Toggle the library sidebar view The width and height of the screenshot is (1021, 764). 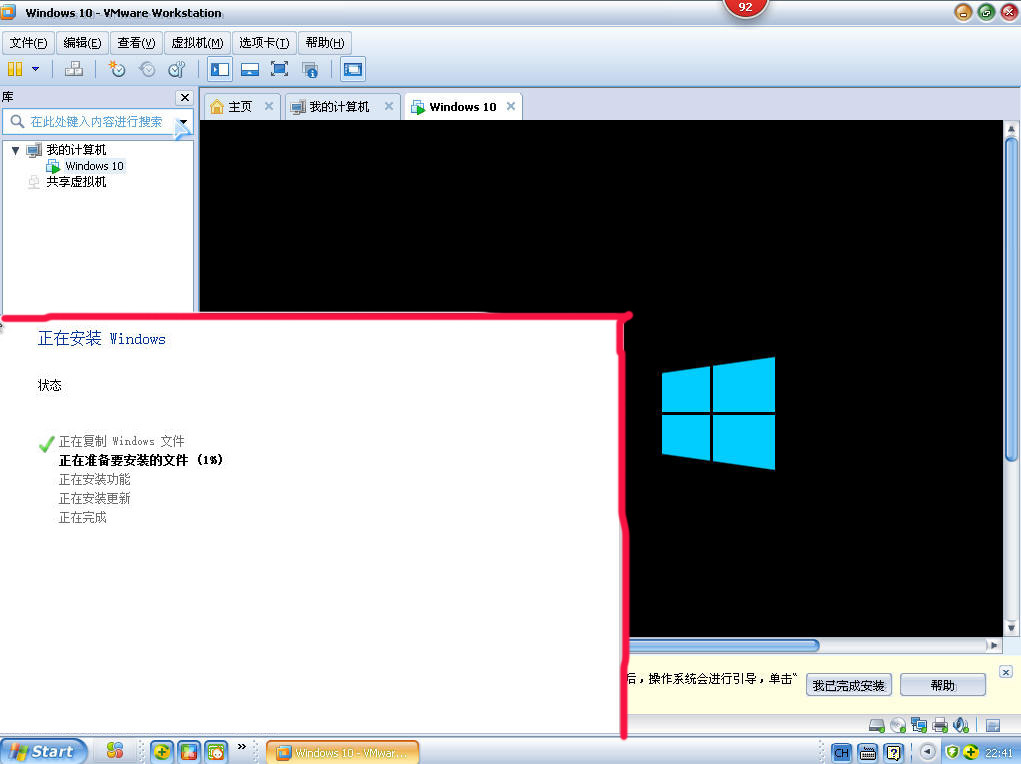220,69
